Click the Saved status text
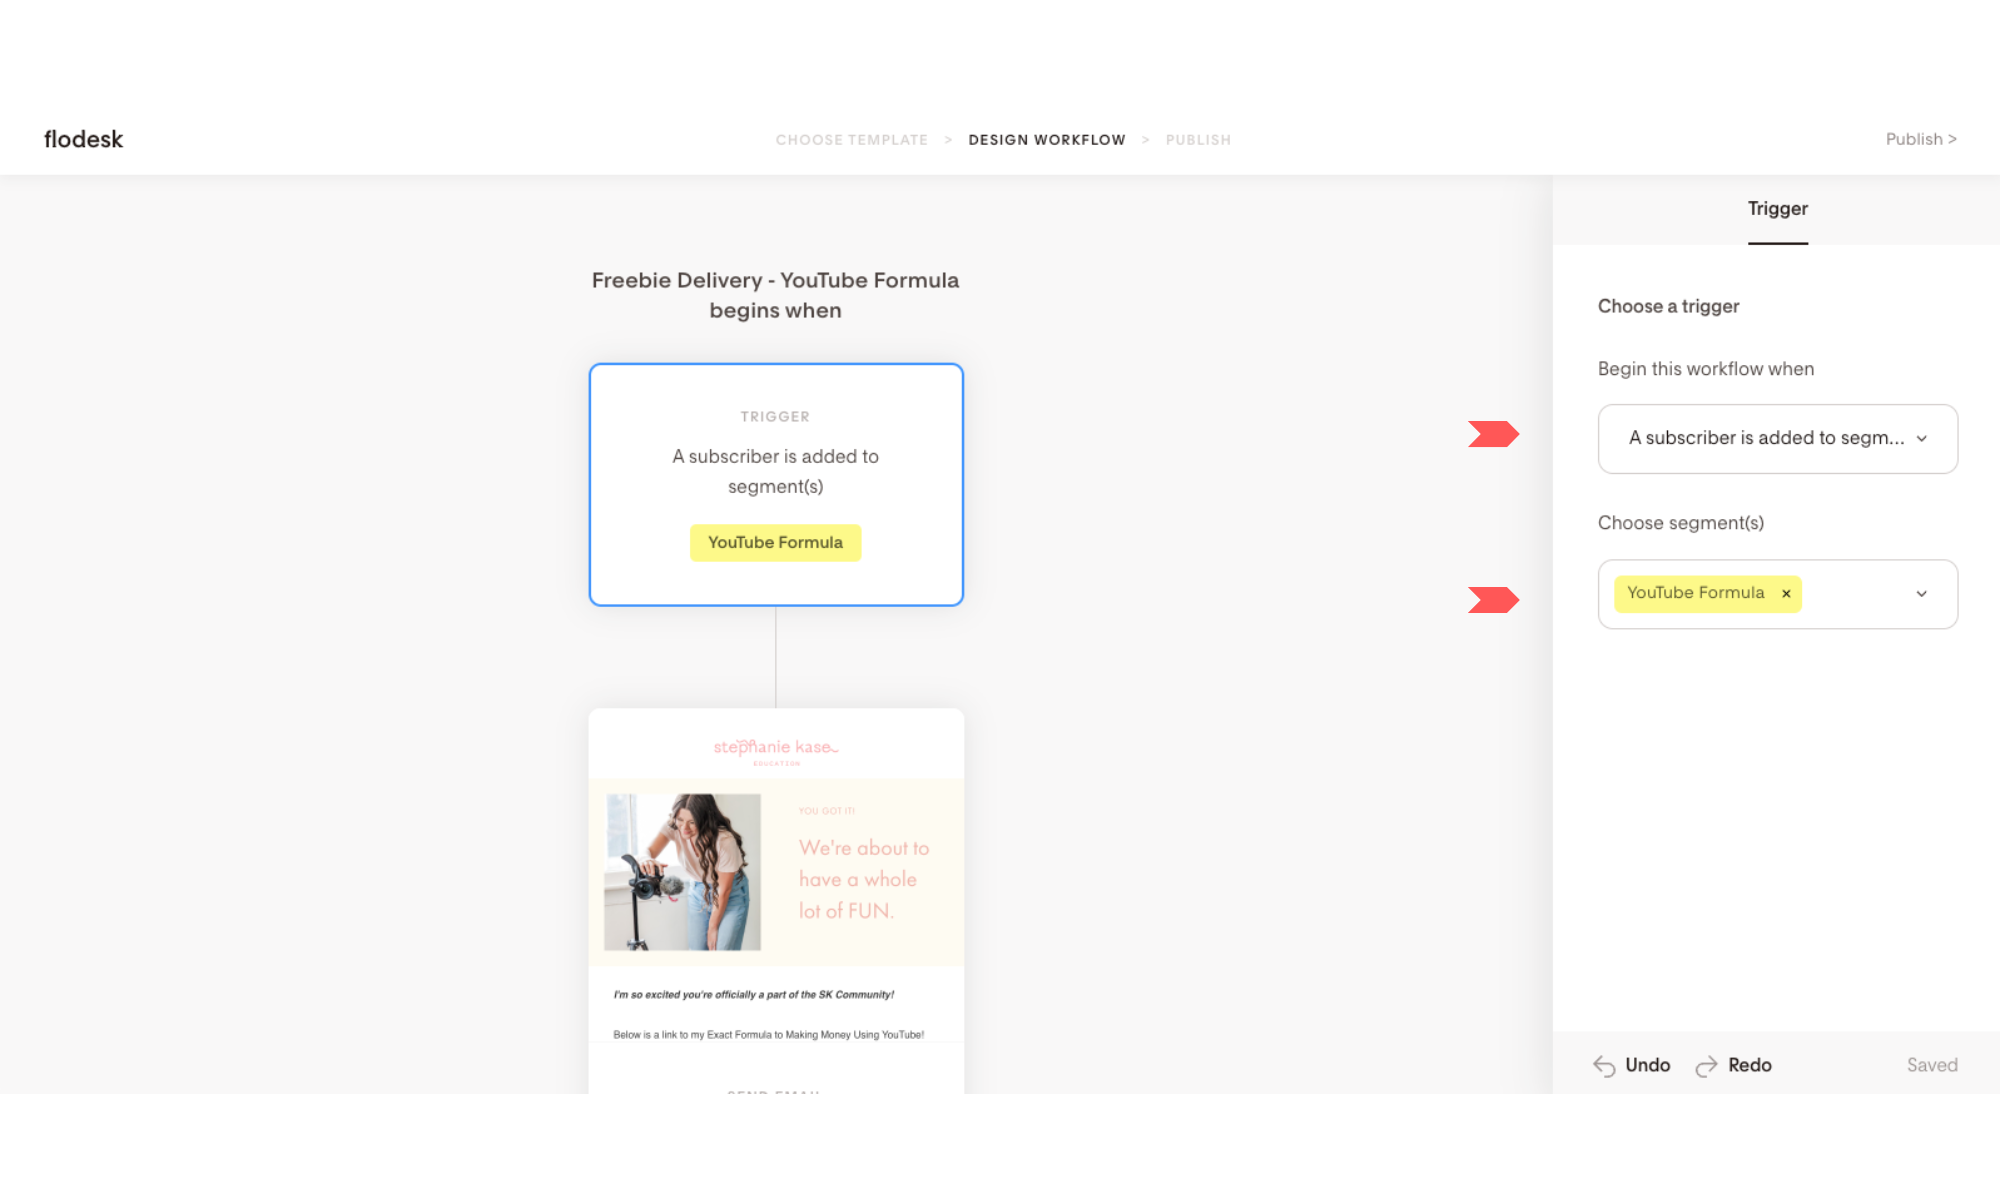2000x1200 pixels. 1931,1065
